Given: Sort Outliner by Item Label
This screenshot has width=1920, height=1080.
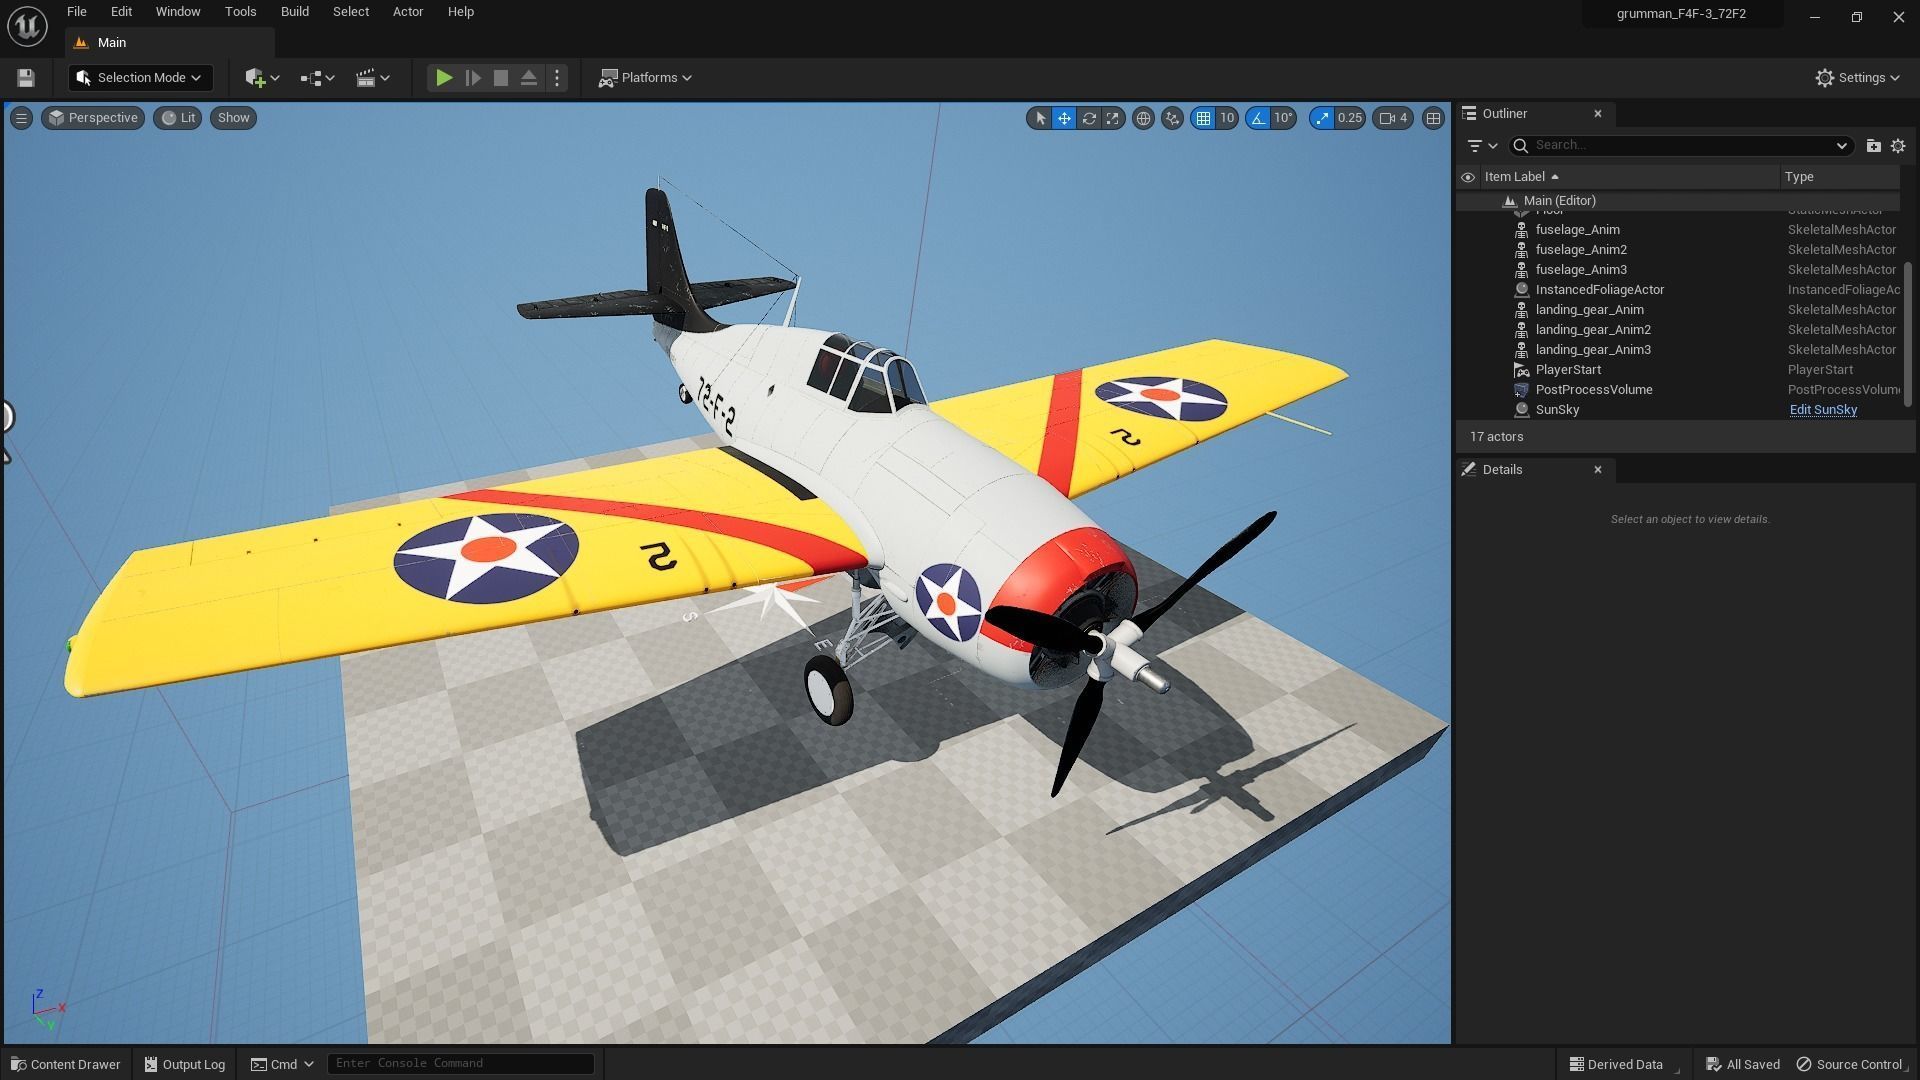Looking at the screenshot, I should tap(1629, 177).
